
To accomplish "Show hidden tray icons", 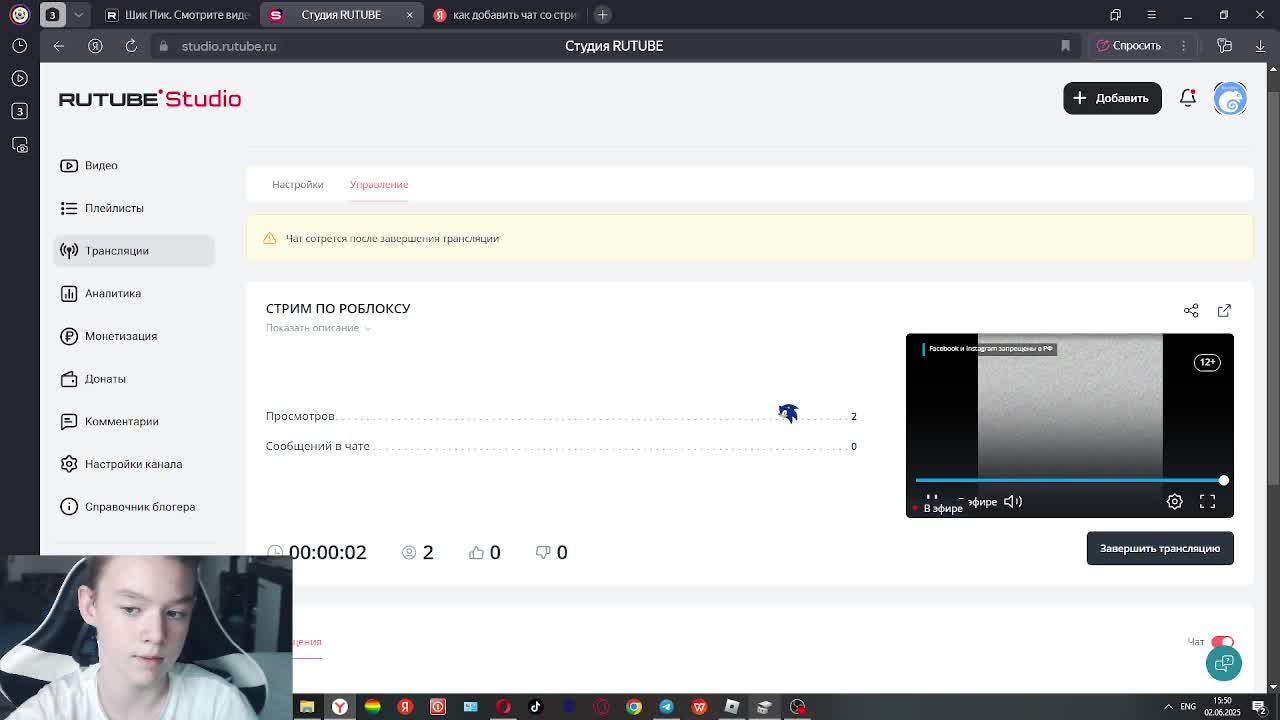I will click(x=1168, y=707).
